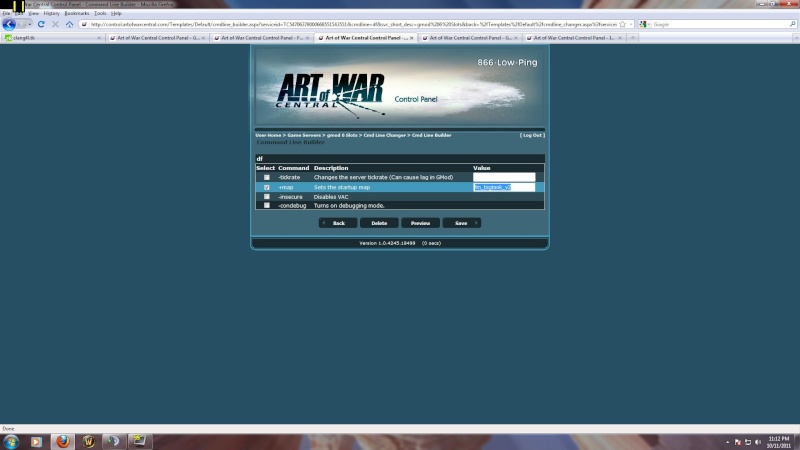Show hidden tray icons arrow
Viewport: 800px width, 450px height.
click(728, 442)
